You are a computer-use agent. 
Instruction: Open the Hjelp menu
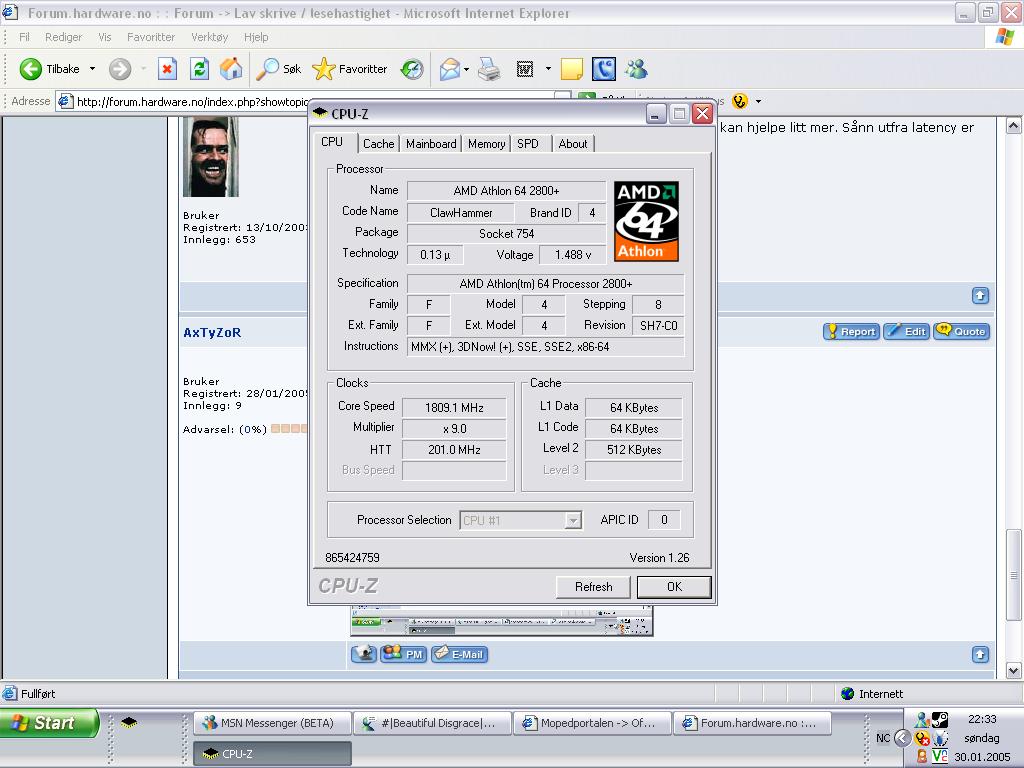(256, 37)
